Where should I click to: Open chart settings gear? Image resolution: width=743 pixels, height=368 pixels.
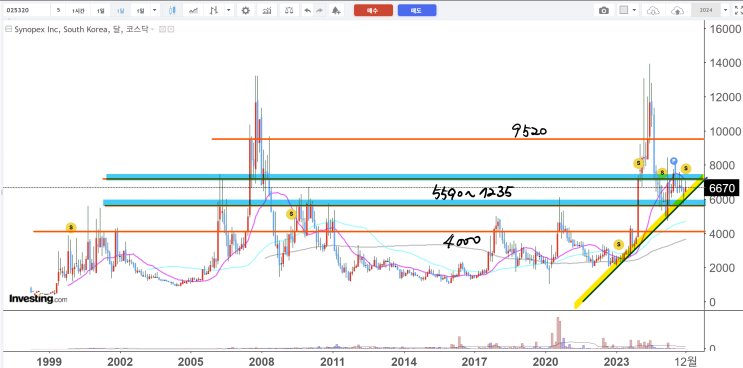245,10
